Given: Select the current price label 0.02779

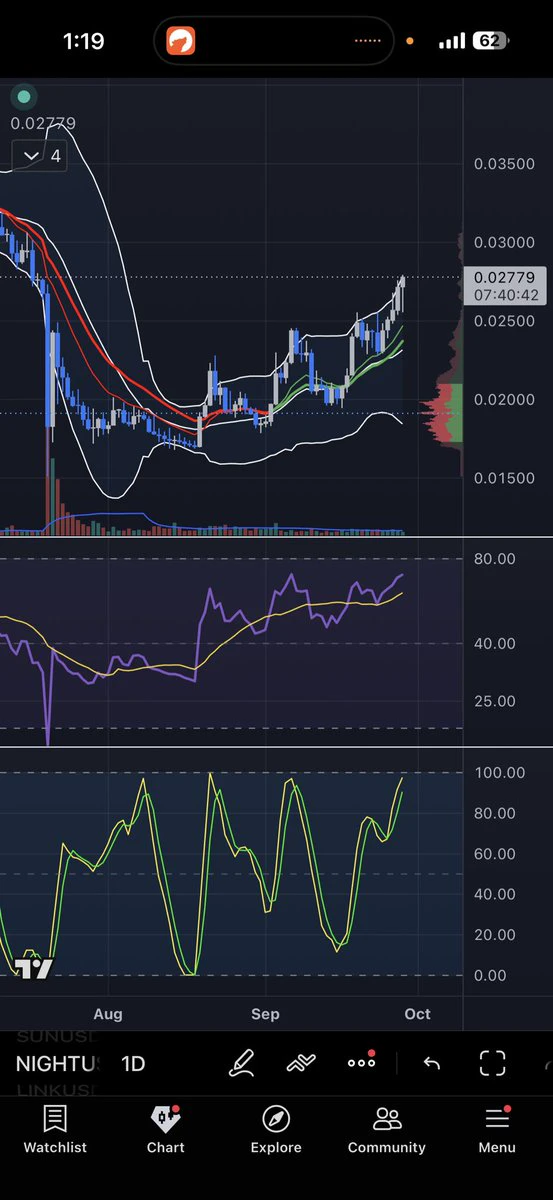Looking at the screenshot, I should (505, 277).
